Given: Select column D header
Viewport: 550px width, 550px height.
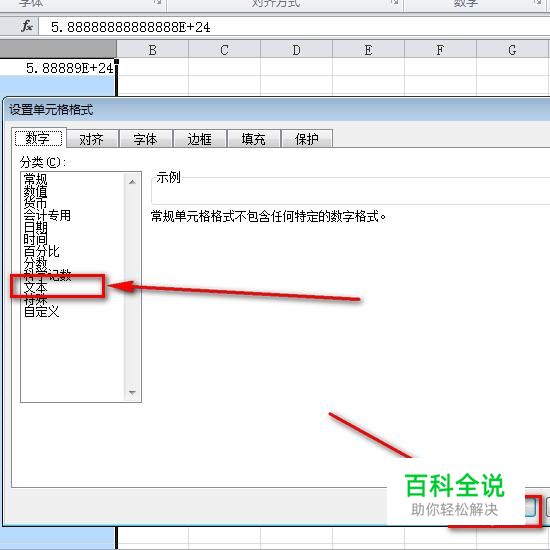Looking at the screenshot, I should pos(296,50).
